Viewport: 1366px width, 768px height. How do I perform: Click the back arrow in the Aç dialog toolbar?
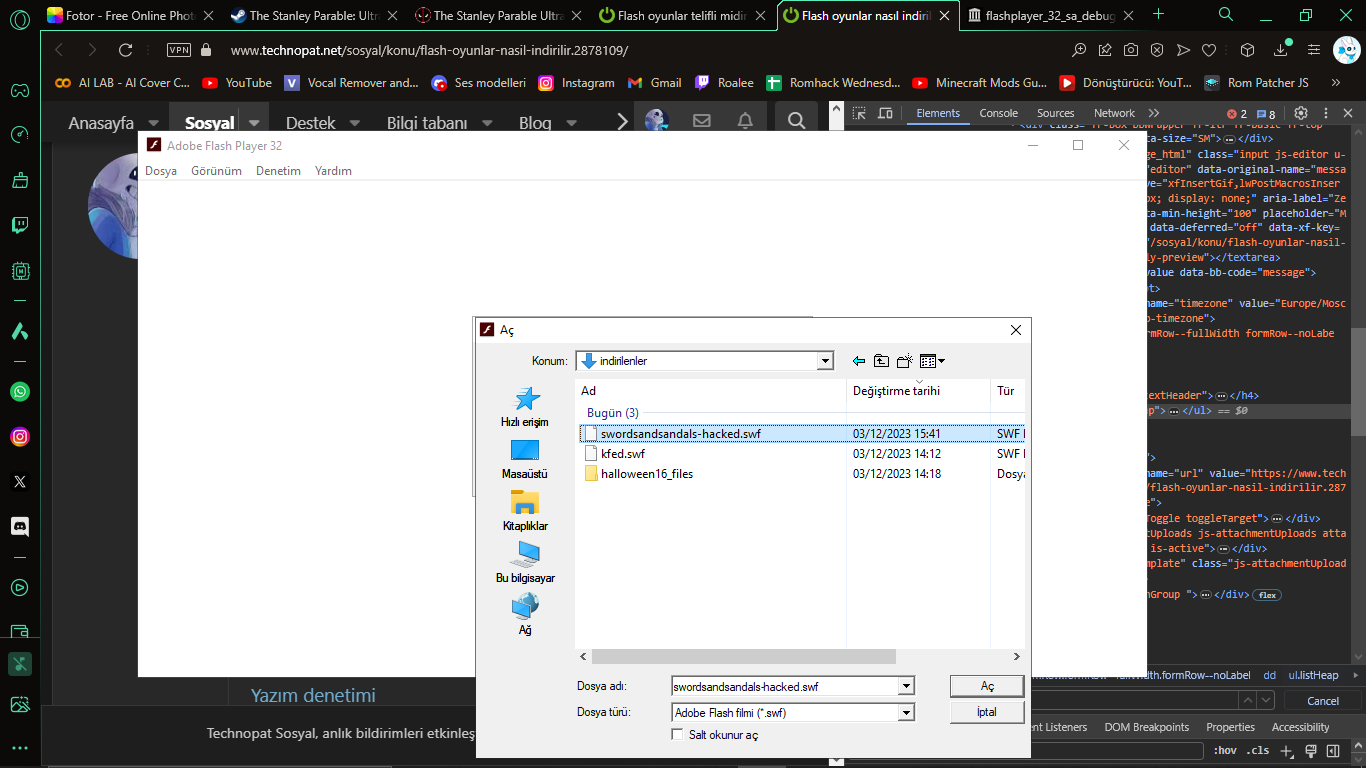[x=858, y=361]
